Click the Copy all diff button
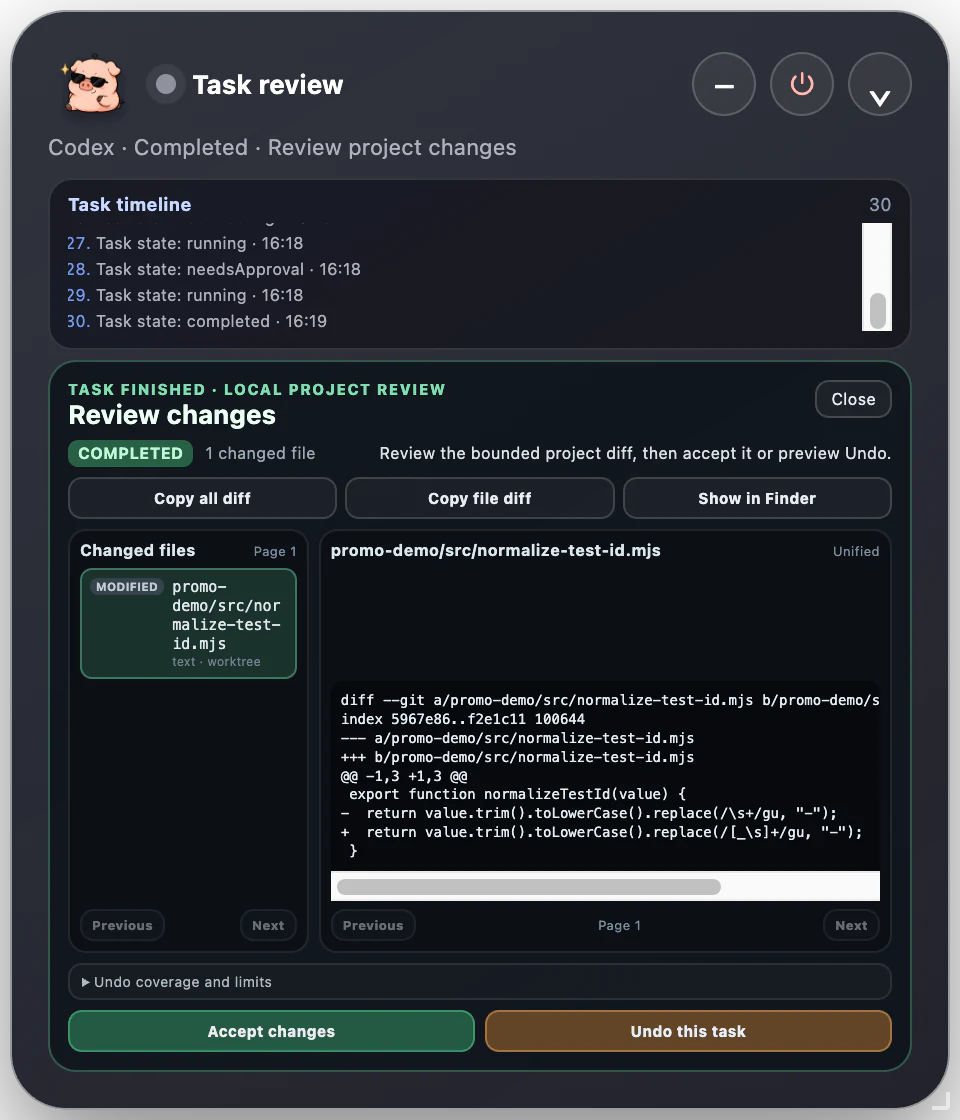This screenshot has height=1120, width=960. pyautogui.click(x=202, y=498)
